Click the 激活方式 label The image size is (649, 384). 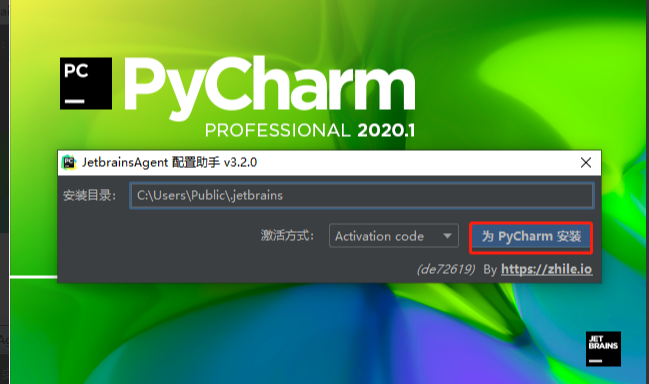(287, 236)
